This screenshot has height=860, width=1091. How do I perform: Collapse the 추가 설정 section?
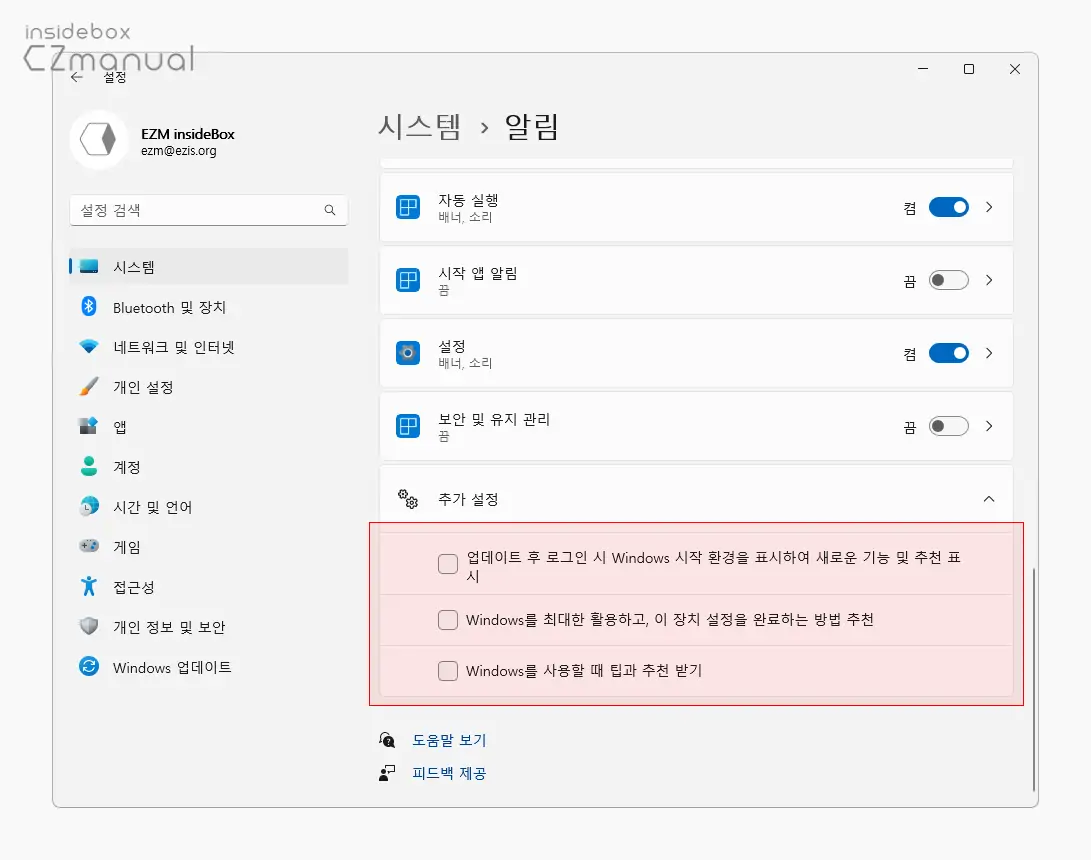coord(988,498)
